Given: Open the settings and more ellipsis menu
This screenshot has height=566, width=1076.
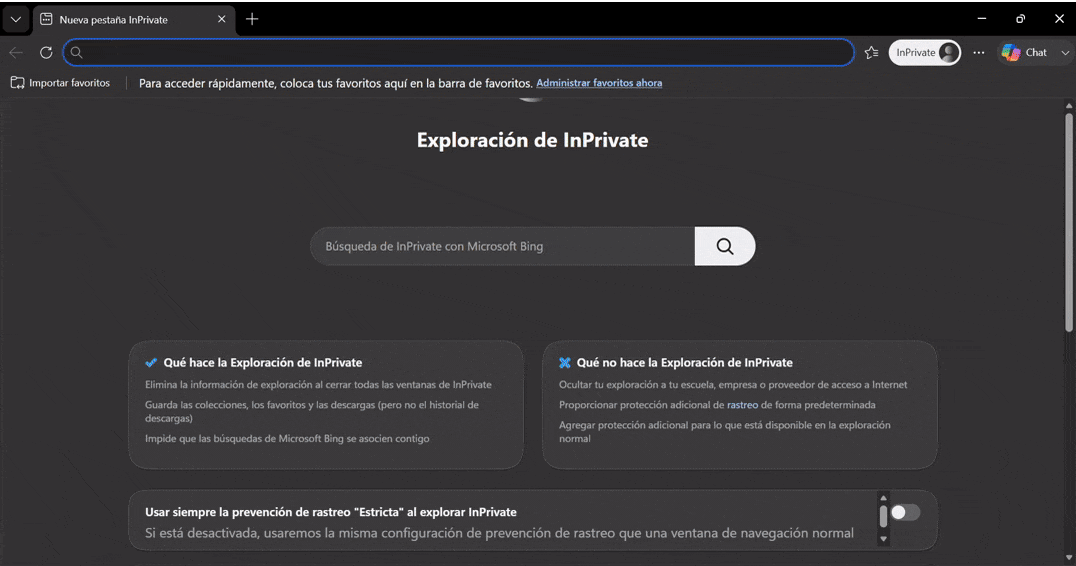Looking at the screenshot, I should 979,52.
